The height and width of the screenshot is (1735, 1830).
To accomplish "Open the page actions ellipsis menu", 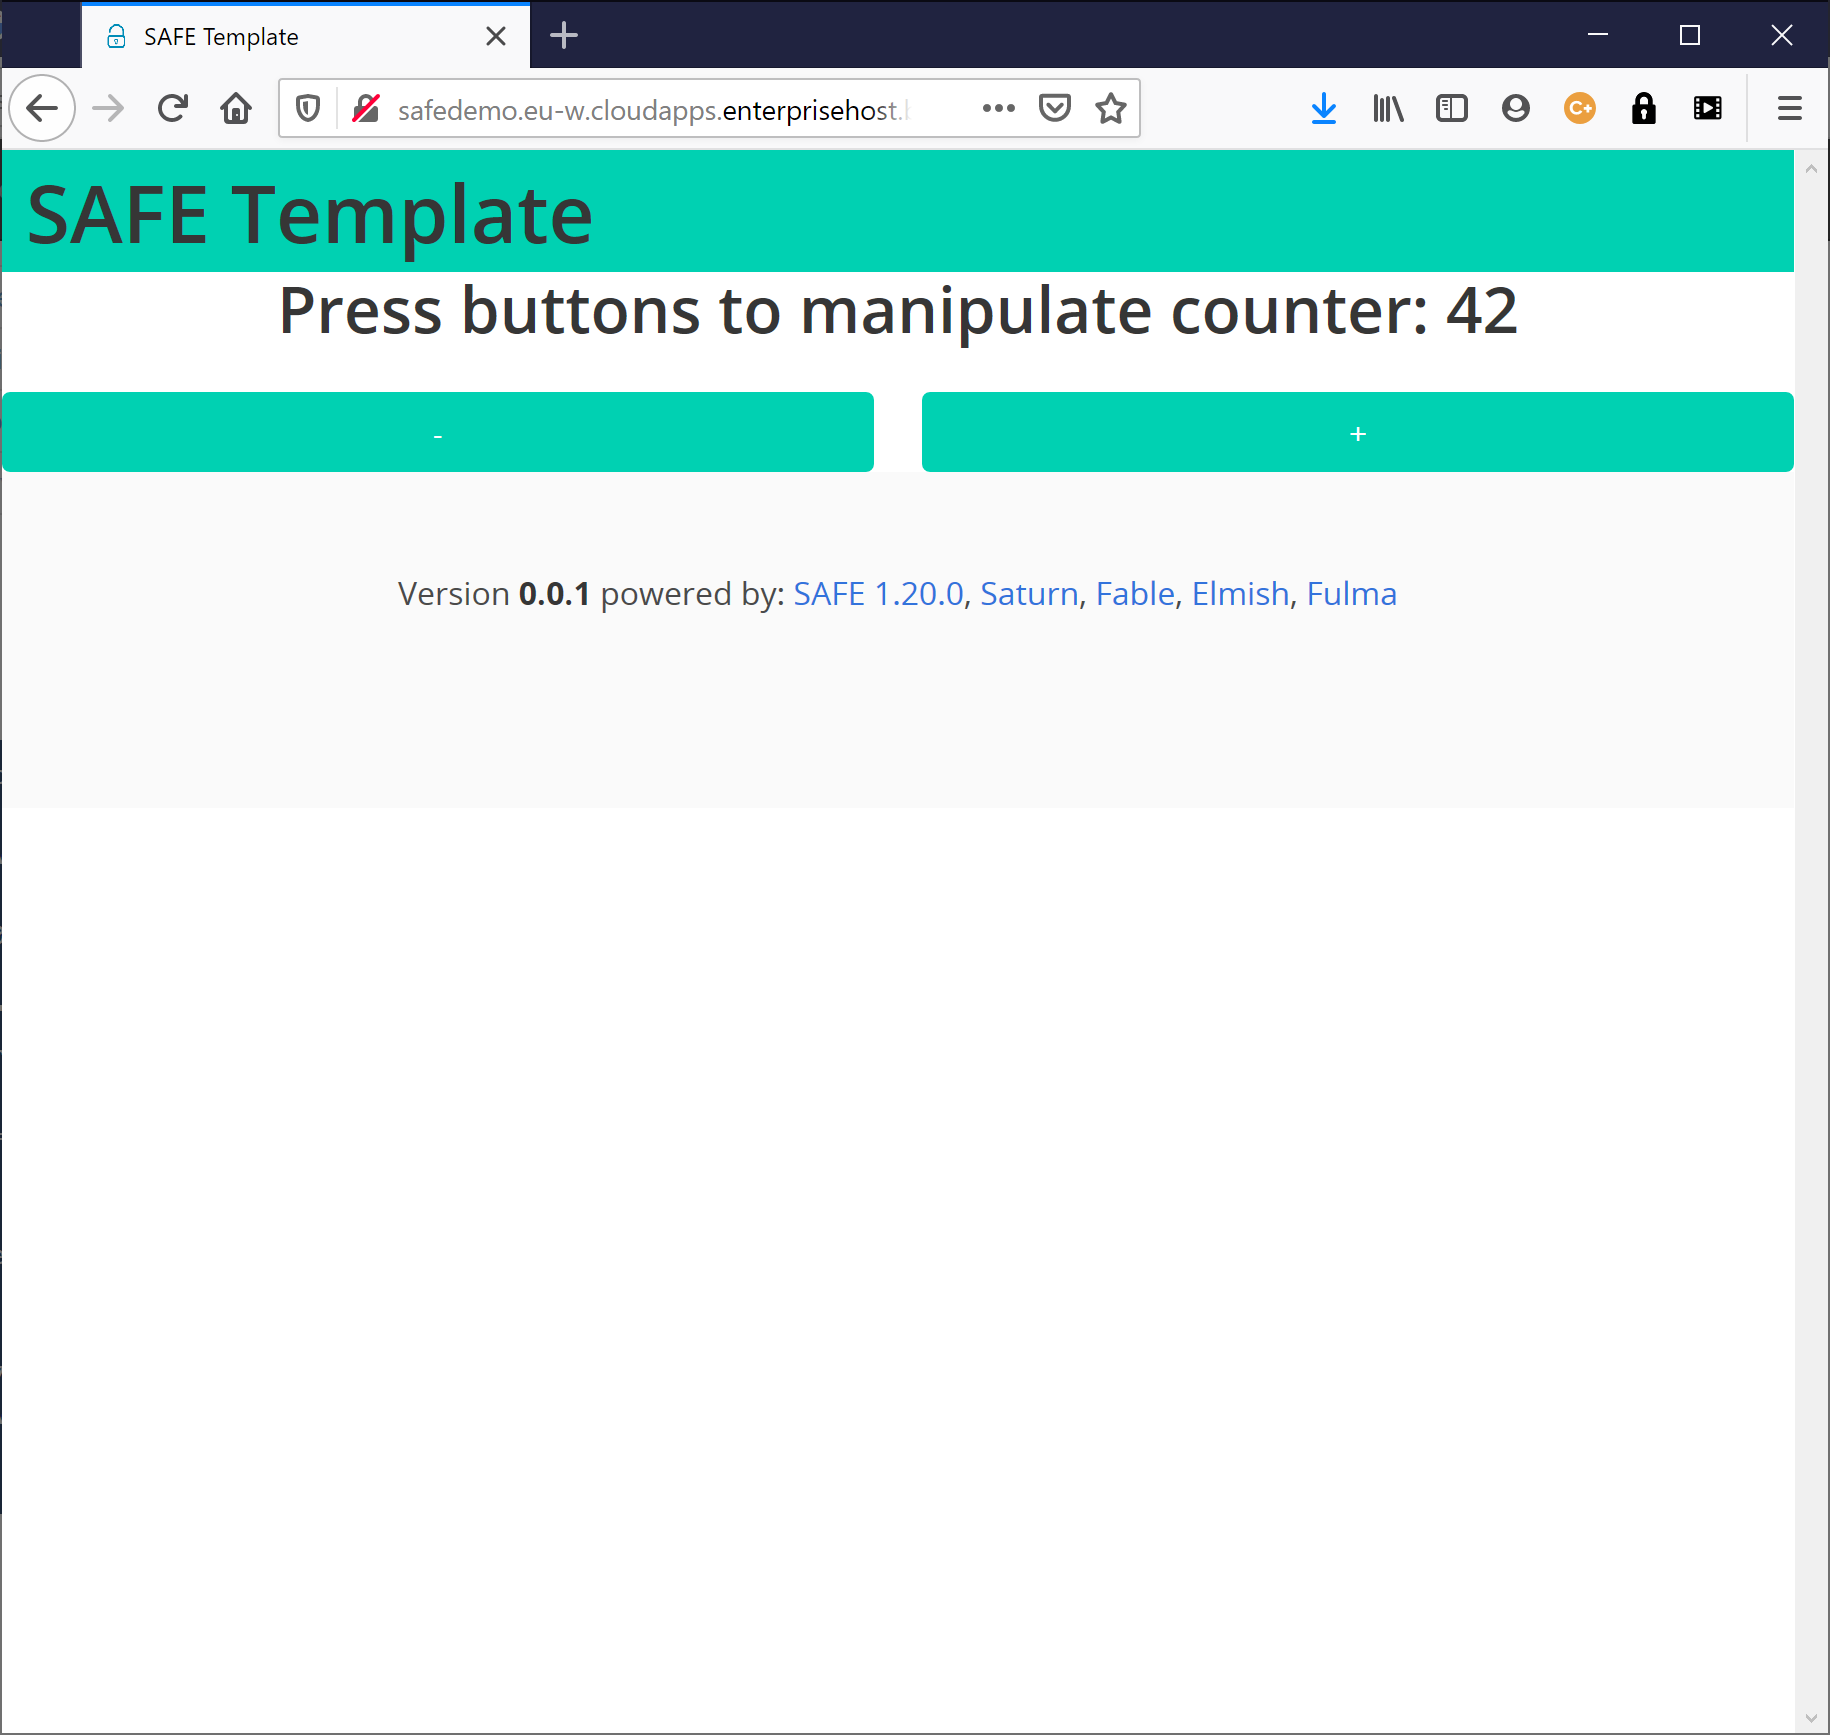I will click(x=997, y=108).
